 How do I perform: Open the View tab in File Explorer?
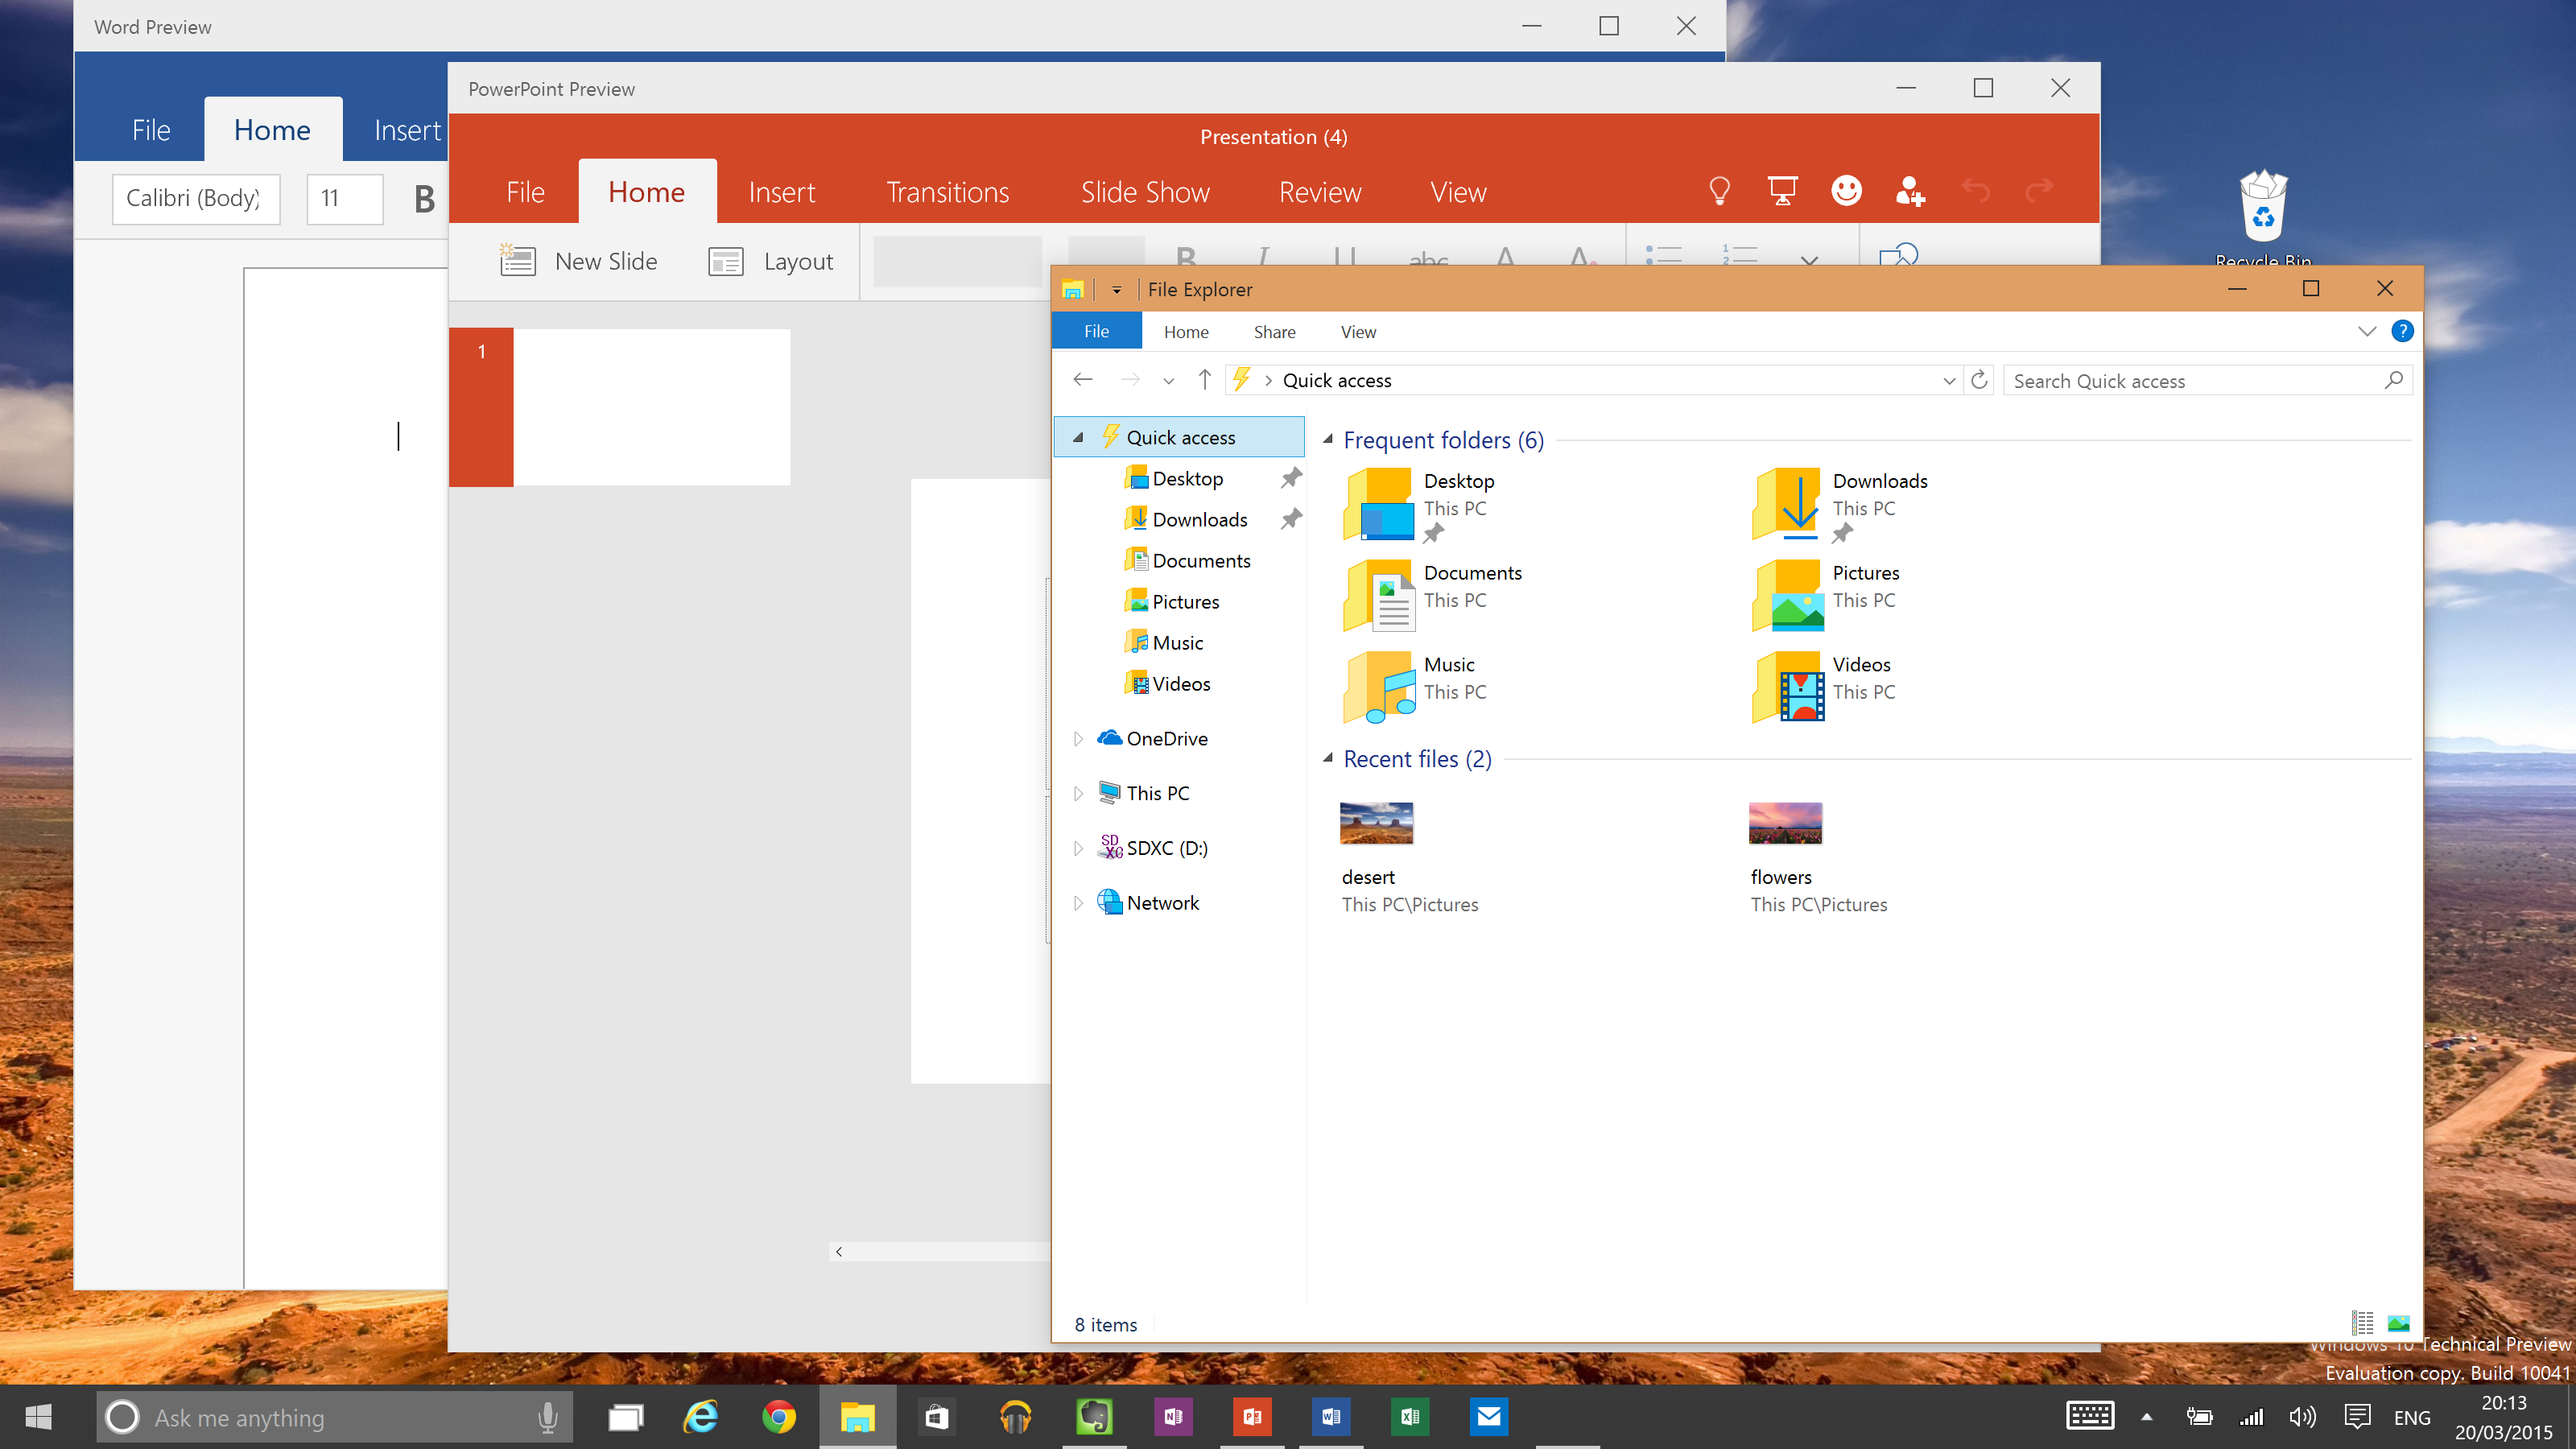[x=1358, y=332]
